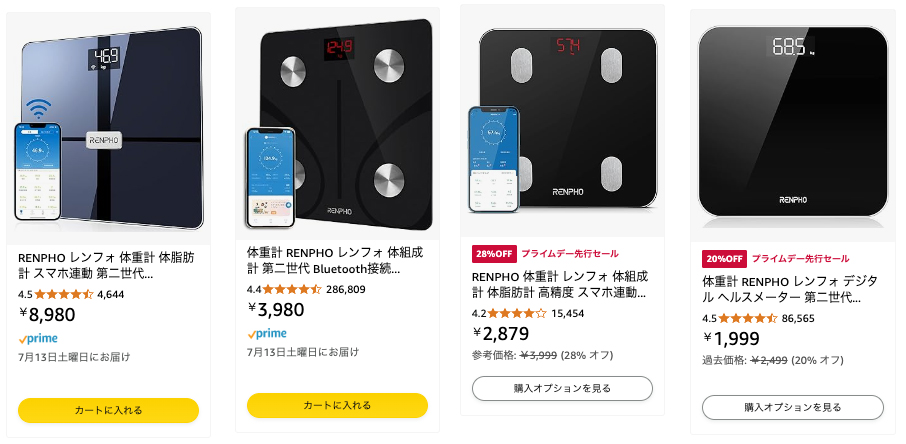Add the ¥3,980 scale to cart
Screen dimensions: 906x444
(337, 405)
